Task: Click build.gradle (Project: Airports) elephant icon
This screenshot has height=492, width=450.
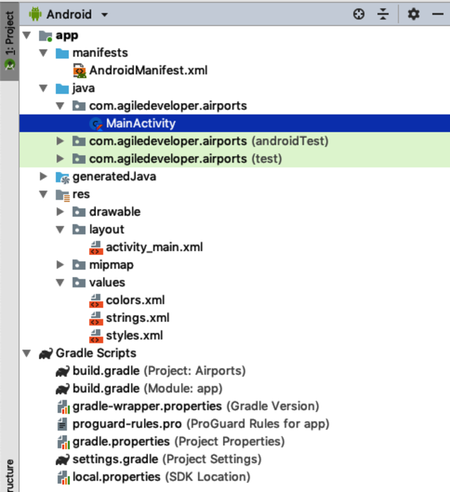Action: [x=62, y=371]
